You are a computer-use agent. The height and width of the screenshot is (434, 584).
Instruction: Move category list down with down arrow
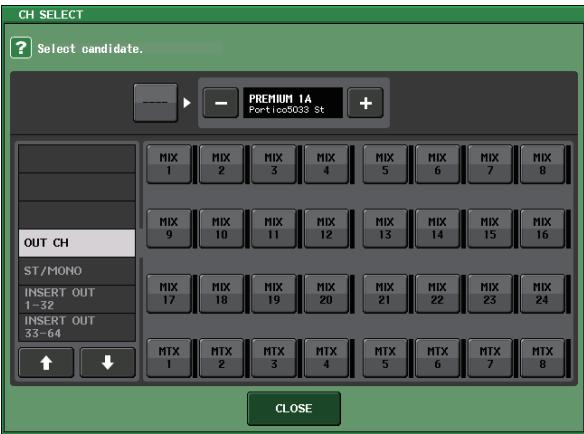tap(108, 362)
